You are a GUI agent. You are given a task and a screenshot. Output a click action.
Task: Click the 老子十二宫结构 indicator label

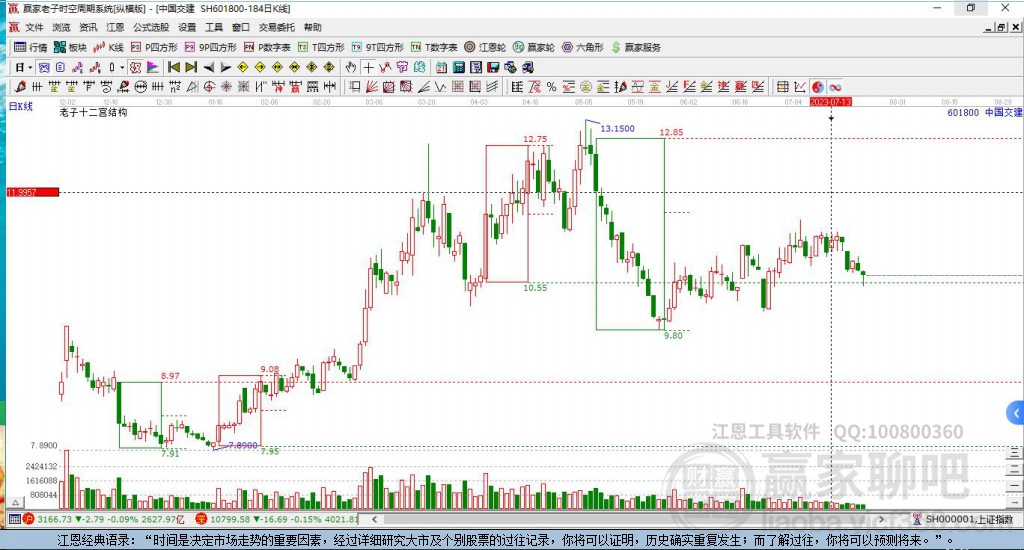coord(93,112)
